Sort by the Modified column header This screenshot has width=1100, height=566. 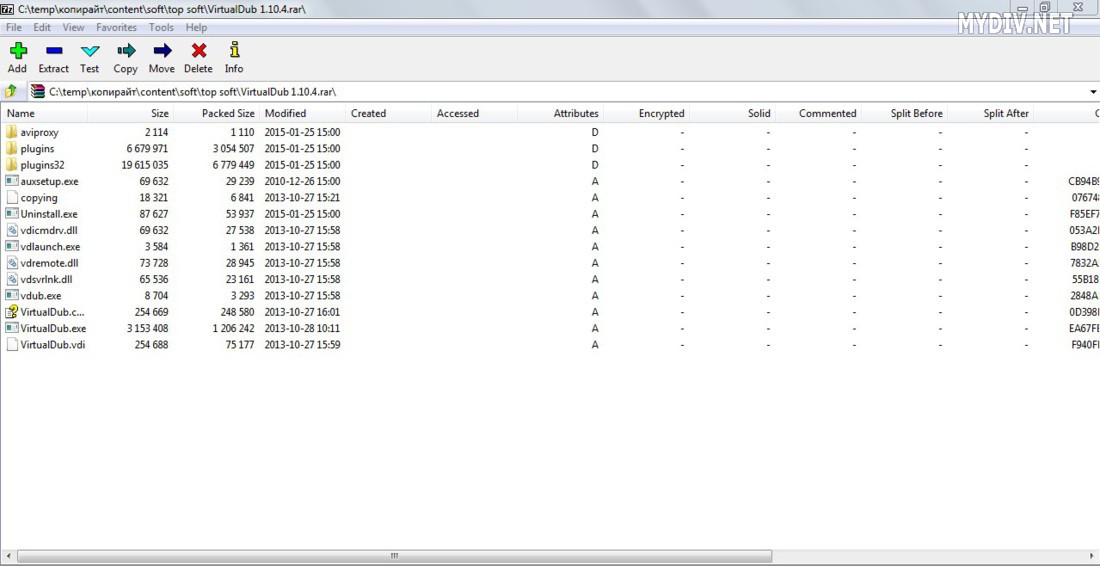click(x=302, y=113)
